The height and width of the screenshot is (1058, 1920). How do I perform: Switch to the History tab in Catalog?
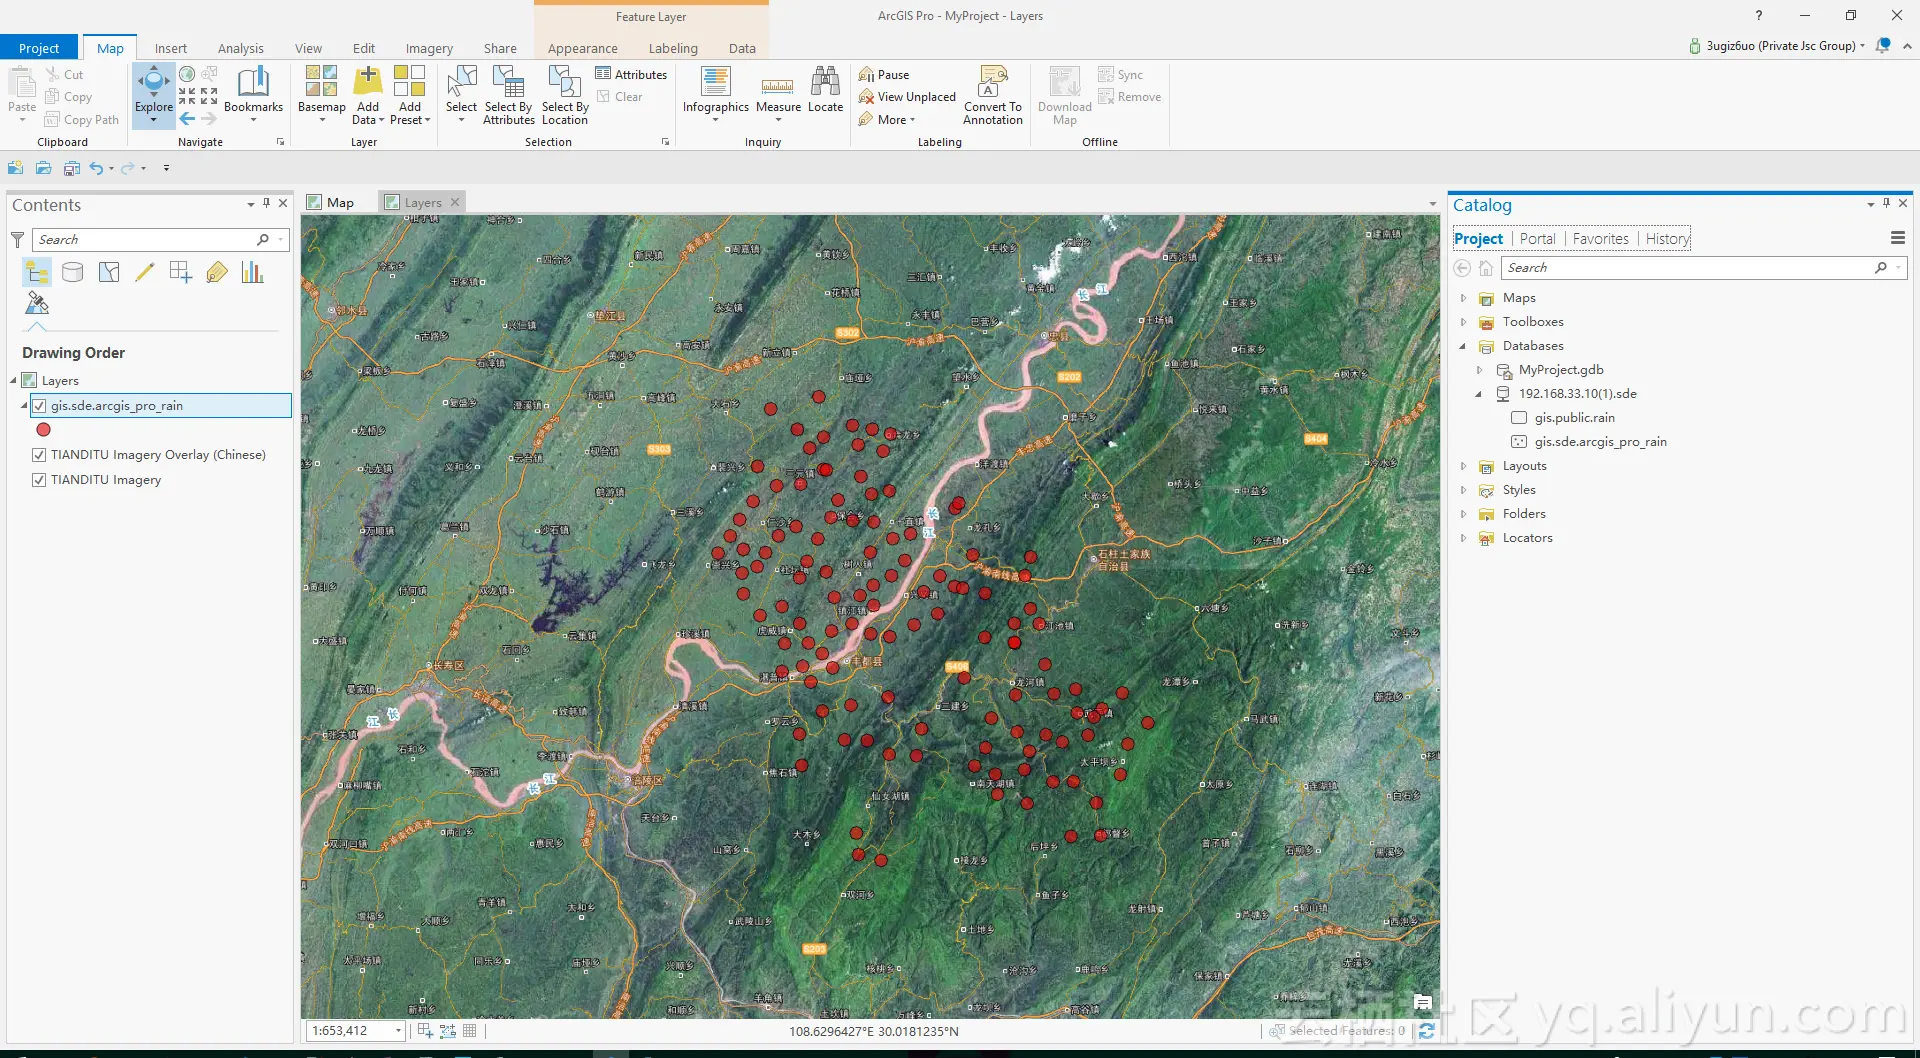pos(1666,238)
